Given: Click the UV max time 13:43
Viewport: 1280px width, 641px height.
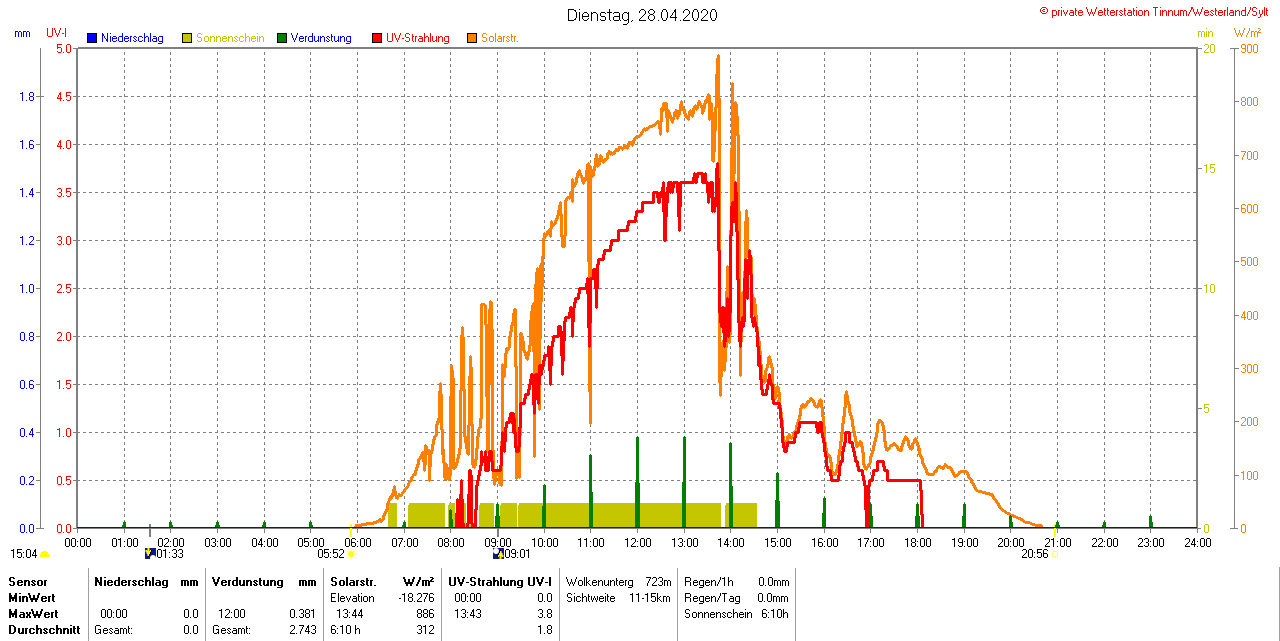Looking at the screenshot, I should point(468,614).
